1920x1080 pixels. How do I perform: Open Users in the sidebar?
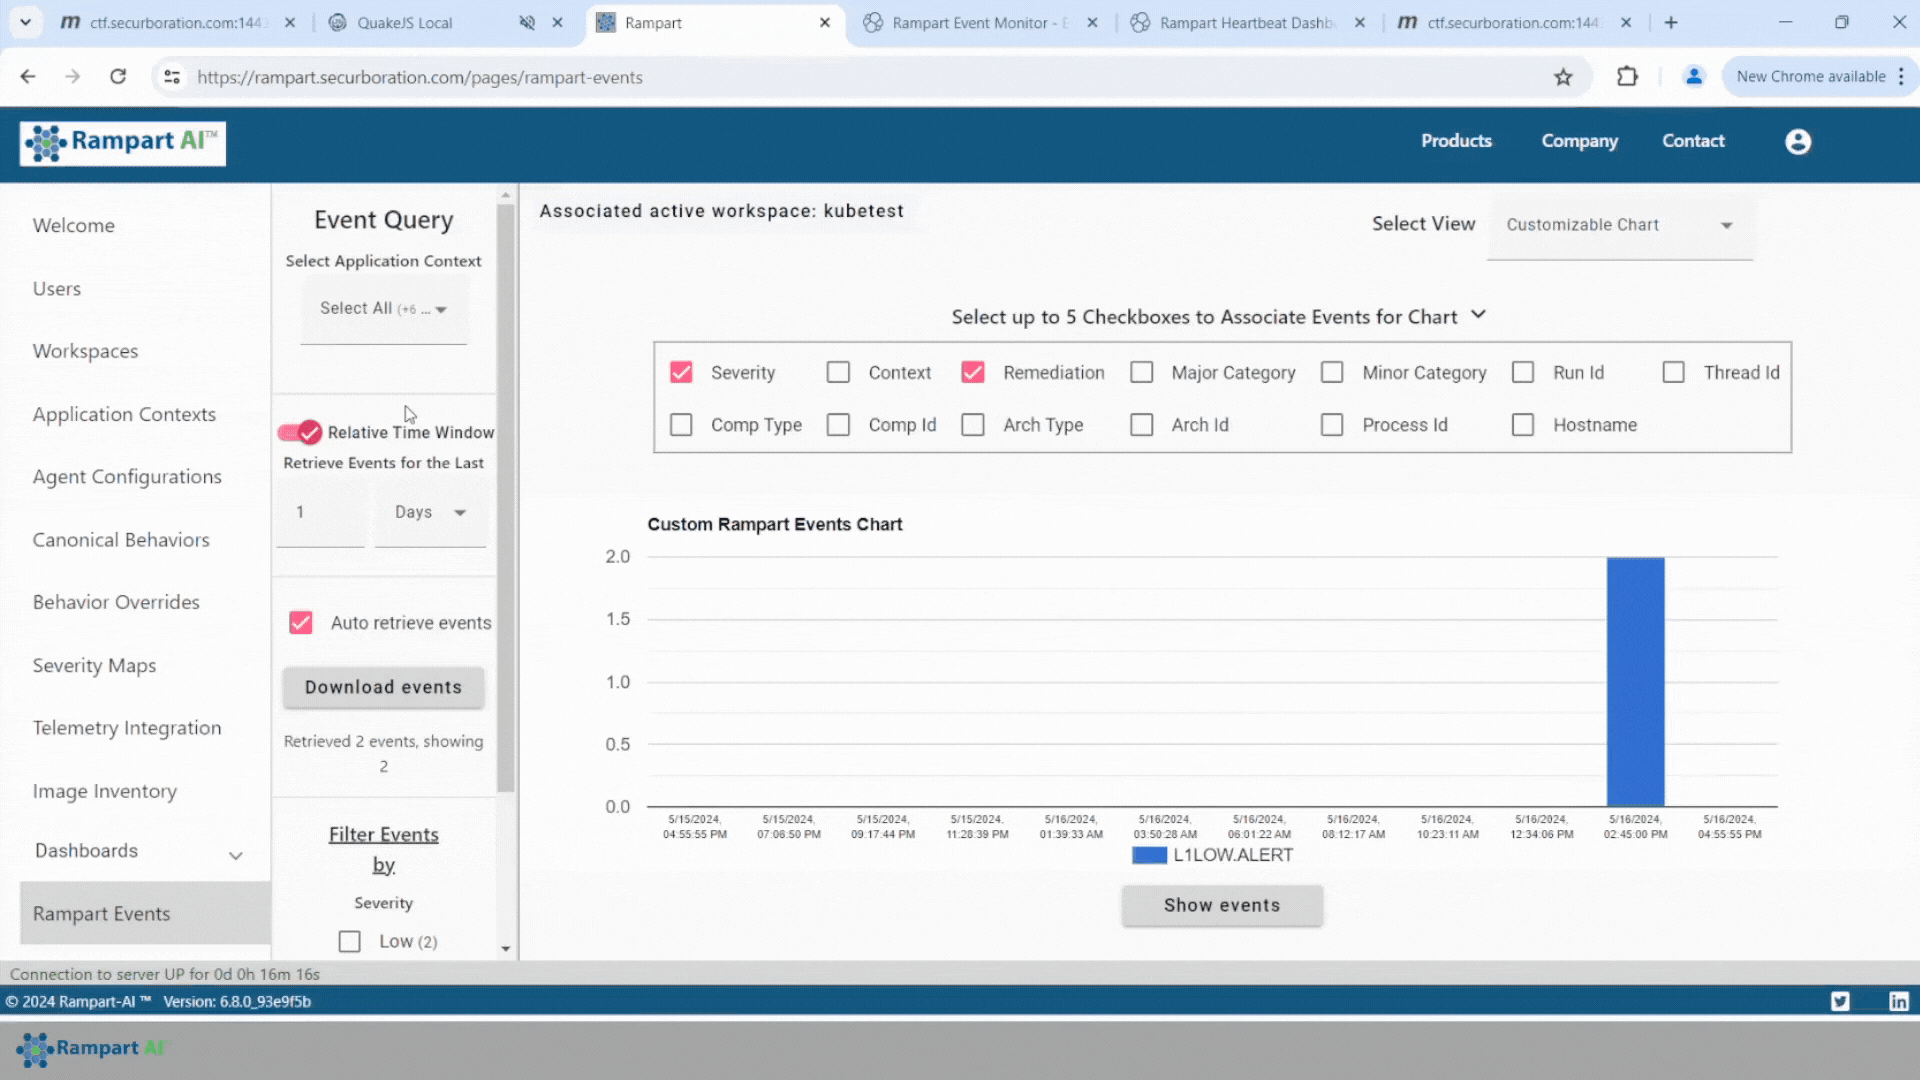pyautogui.click(x=57, y=289)
